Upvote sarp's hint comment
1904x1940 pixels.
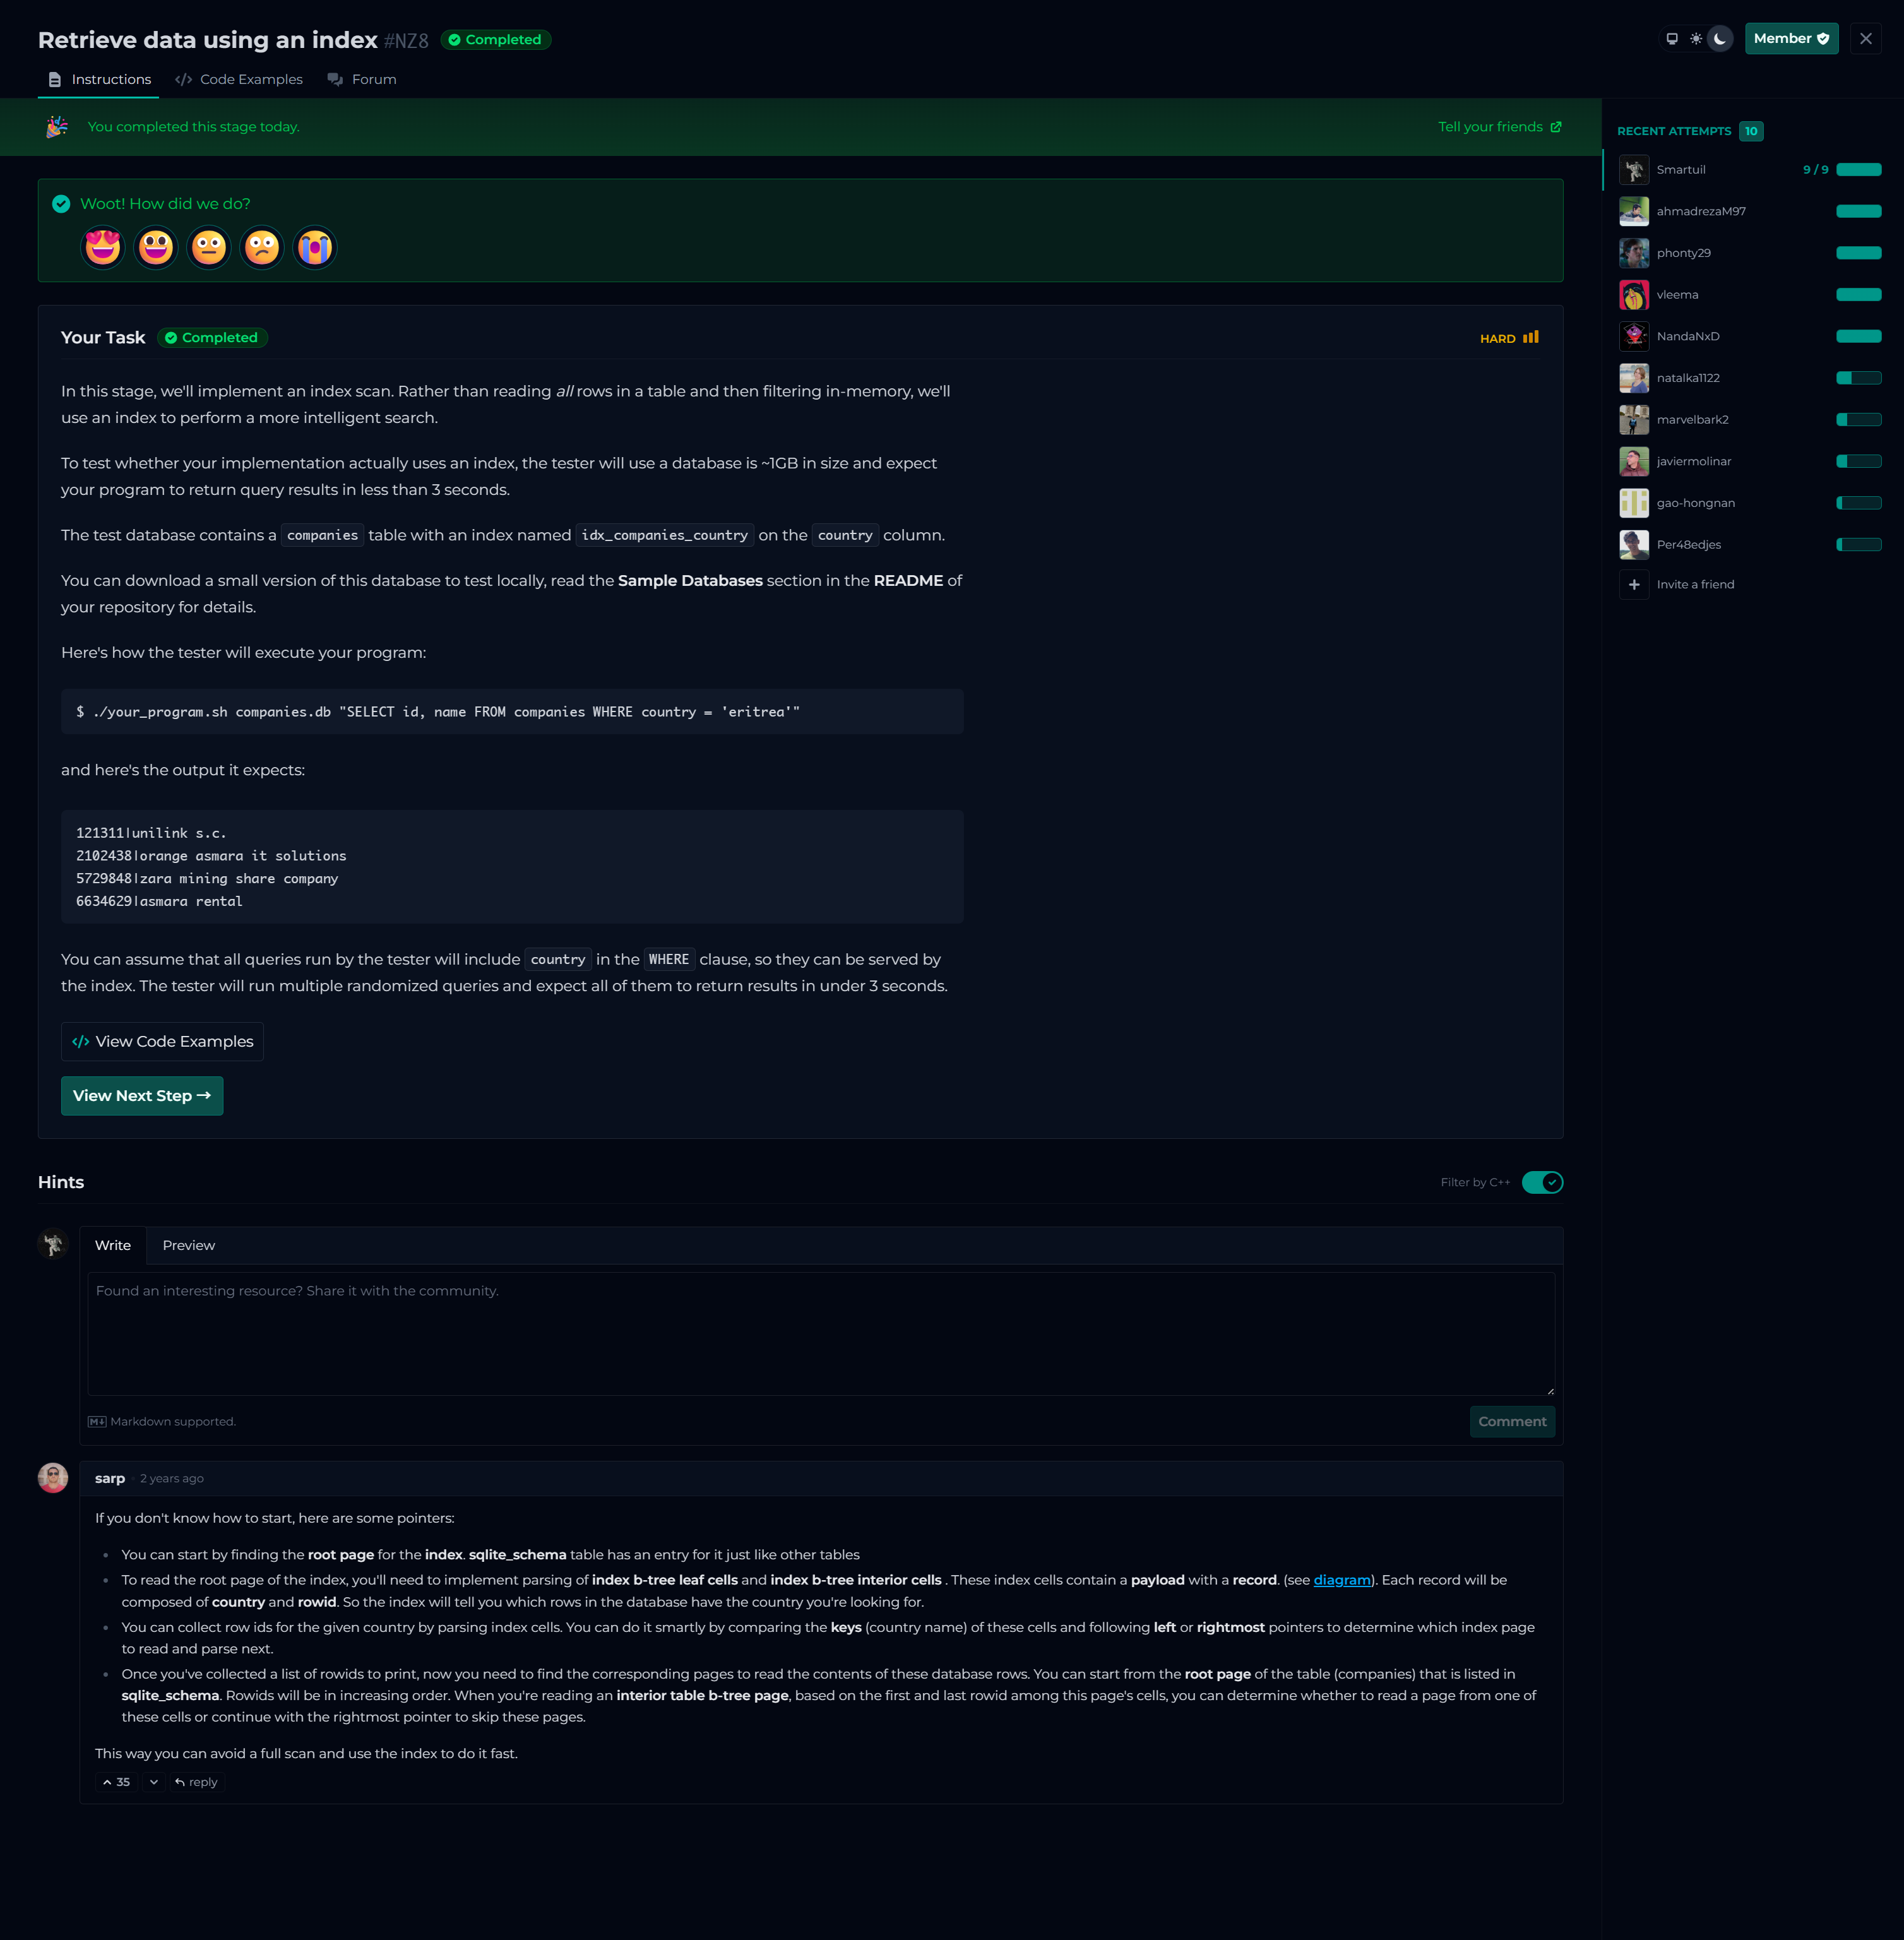coord(116,1782)
